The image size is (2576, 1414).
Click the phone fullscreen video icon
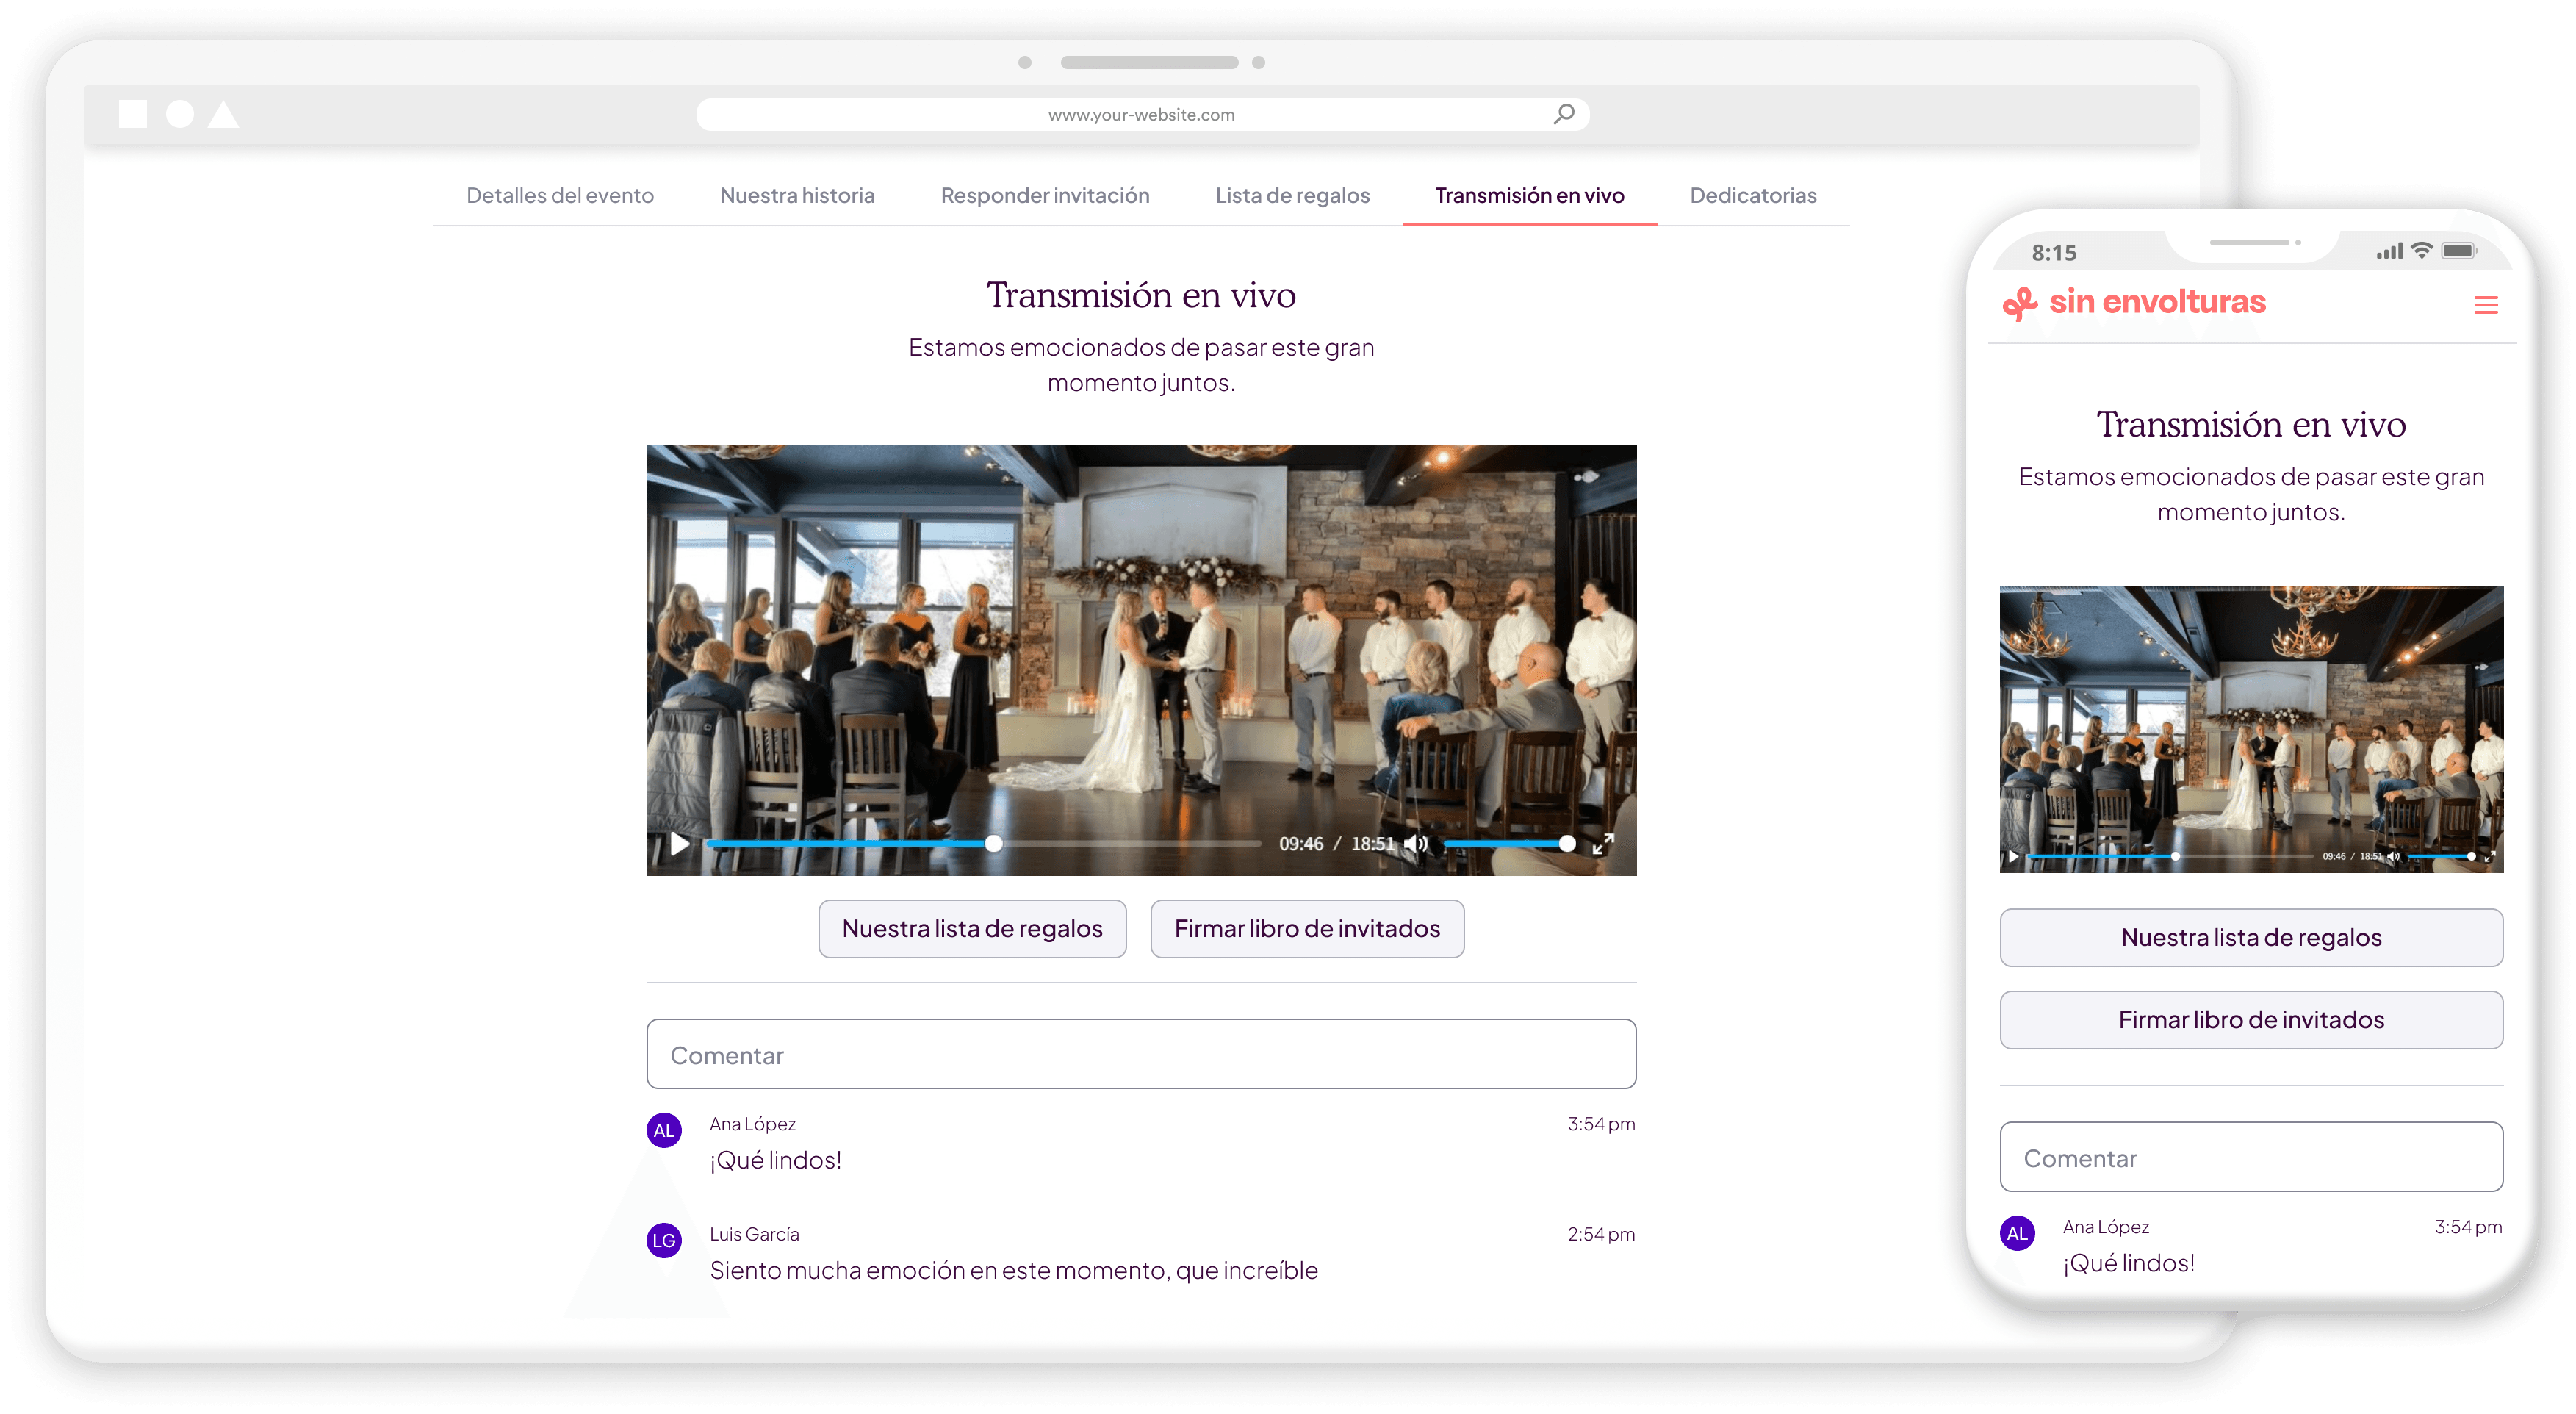click(2489, 856)
